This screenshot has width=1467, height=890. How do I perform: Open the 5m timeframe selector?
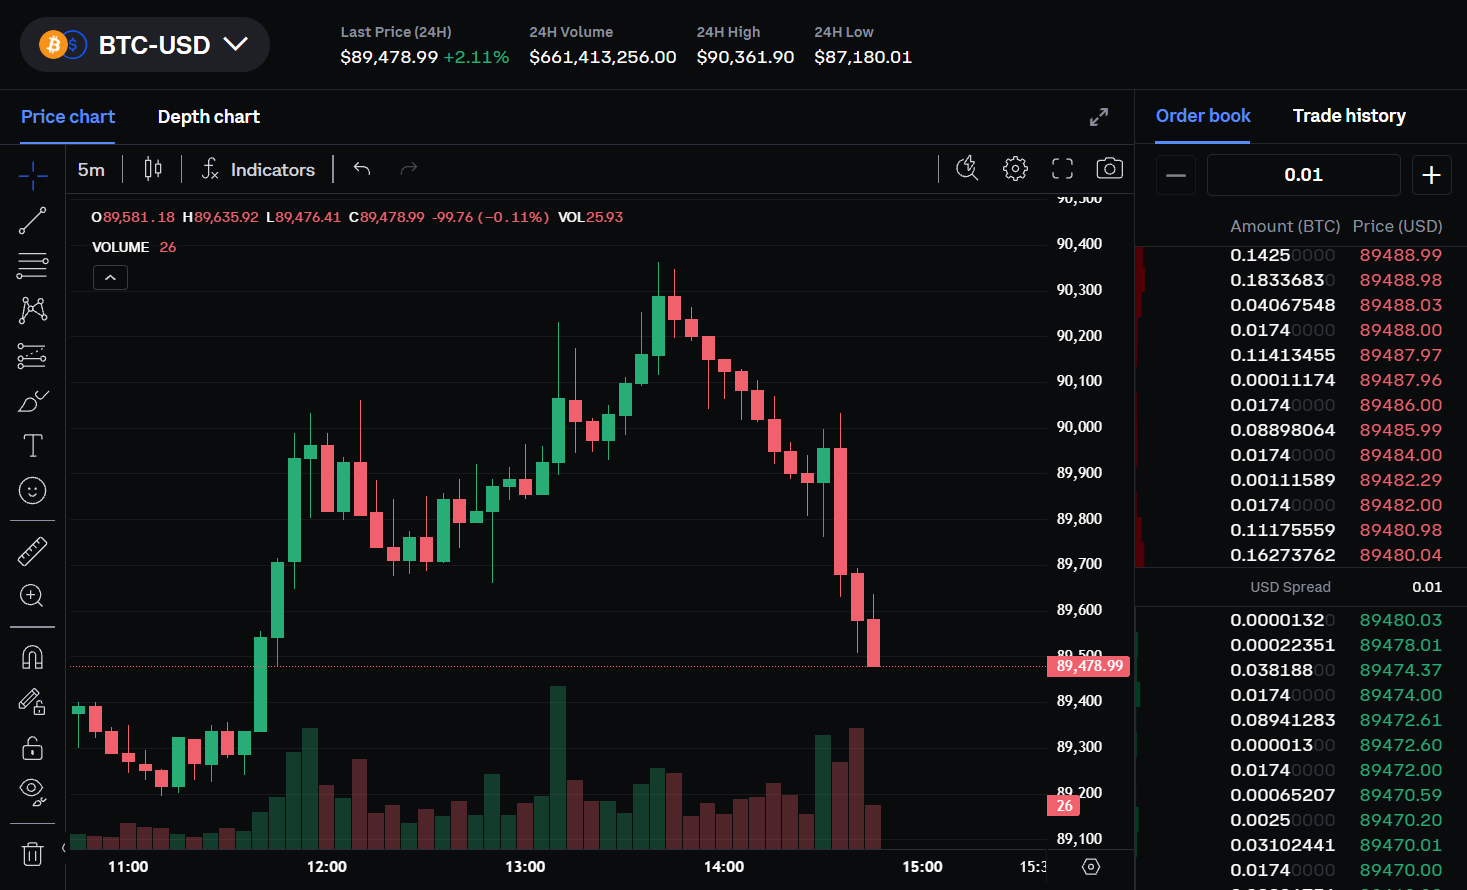coord(91,169)
